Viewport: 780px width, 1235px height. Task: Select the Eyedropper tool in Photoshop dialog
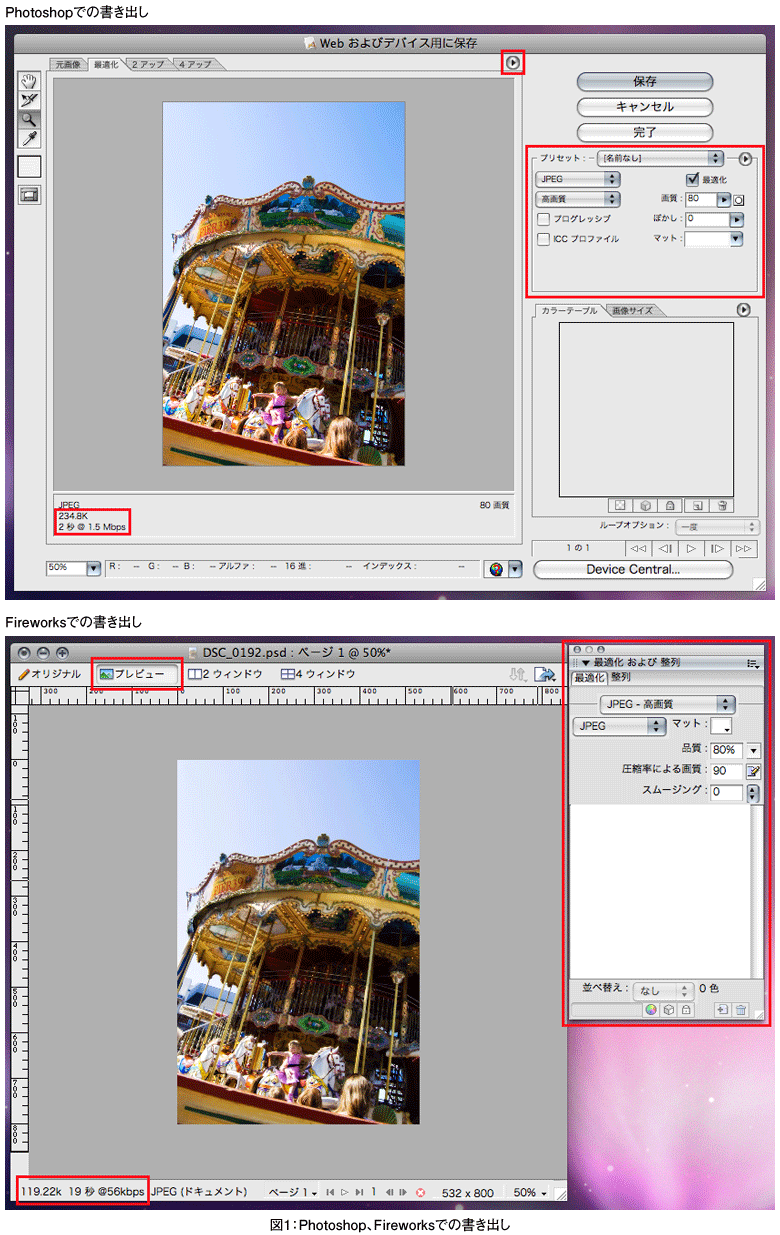[29, 138]
